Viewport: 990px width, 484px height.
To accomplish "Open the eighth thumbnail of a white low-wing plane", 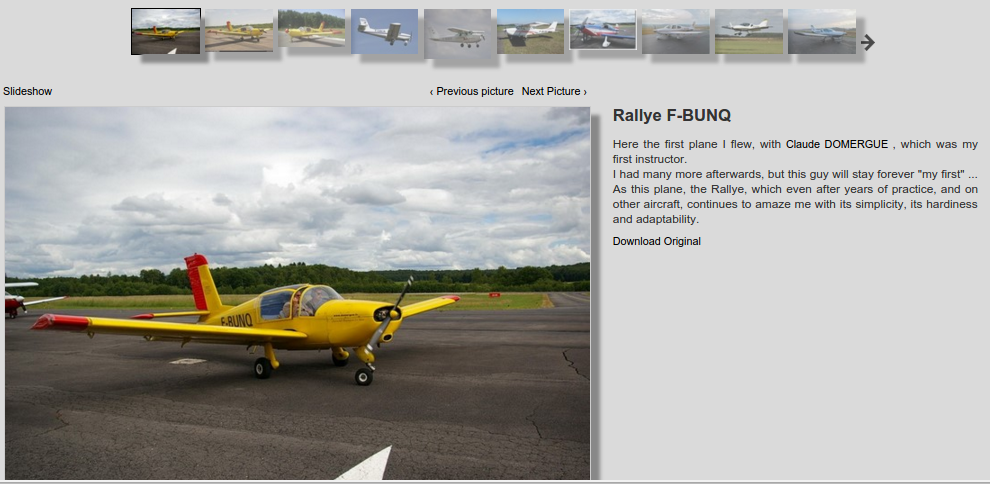I will click(676, 31).
